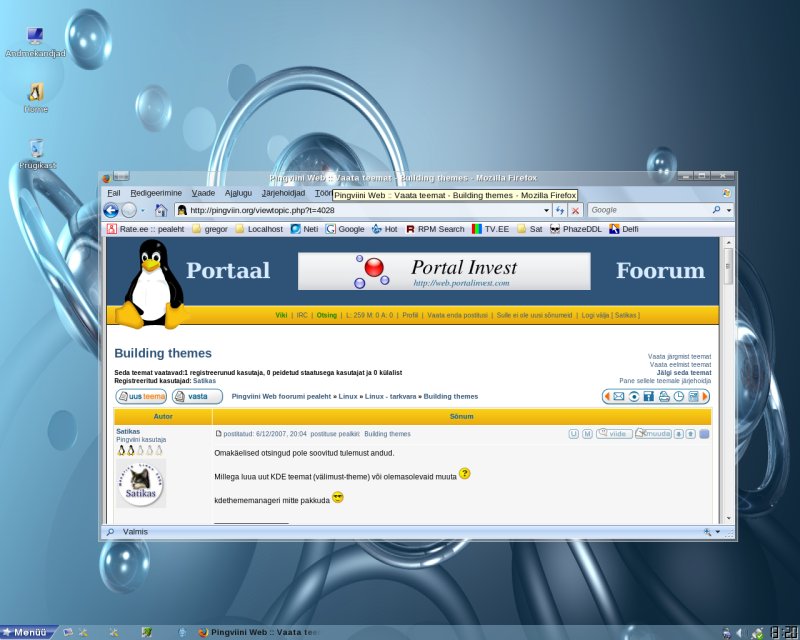Click the 'Logi välja [ Satikas ]' link

click(x=610, y=315)
